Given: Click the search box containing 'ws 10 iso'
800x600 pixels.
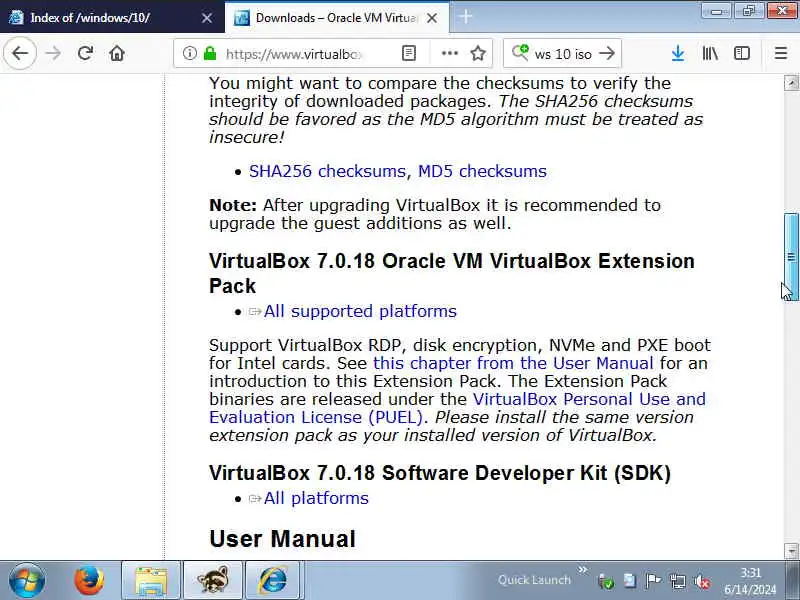Looking at the screenshot, I should 563,54.
